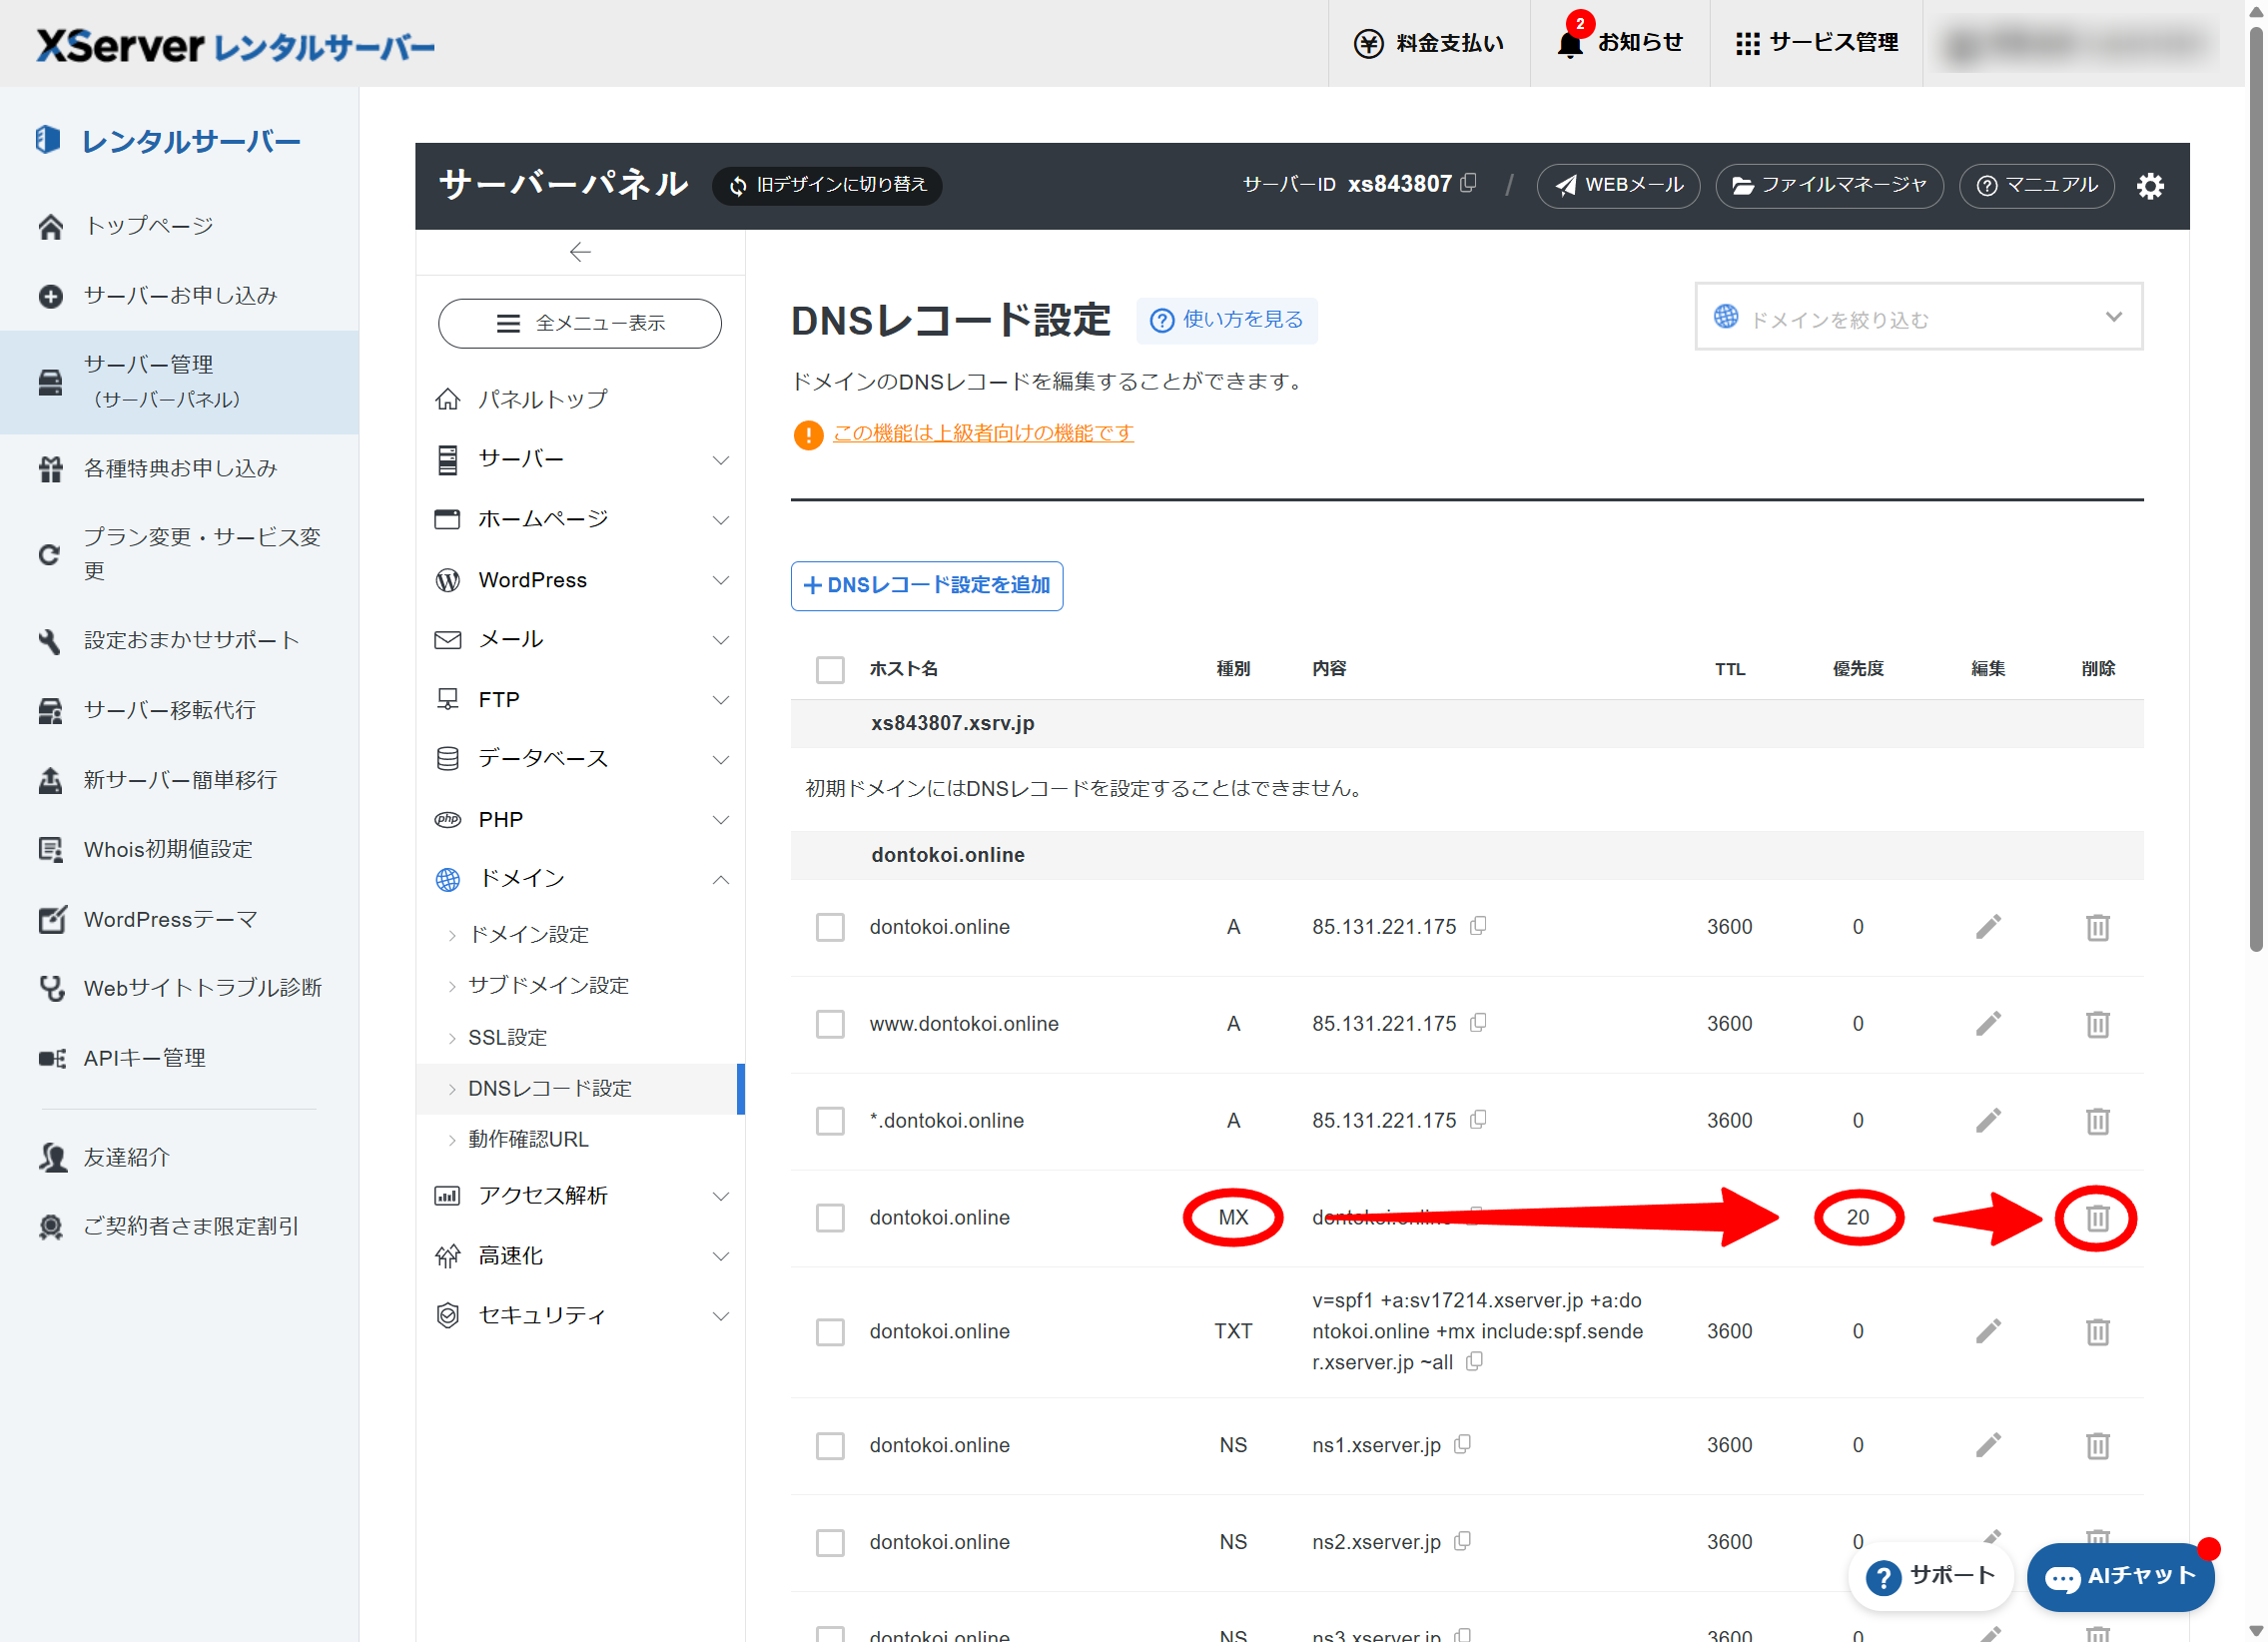Screen dimensions: 2268x1642
Task: Select the *.dontokoi.online record checkbox
Action: pyautogui.click(x=830, y=1120)
